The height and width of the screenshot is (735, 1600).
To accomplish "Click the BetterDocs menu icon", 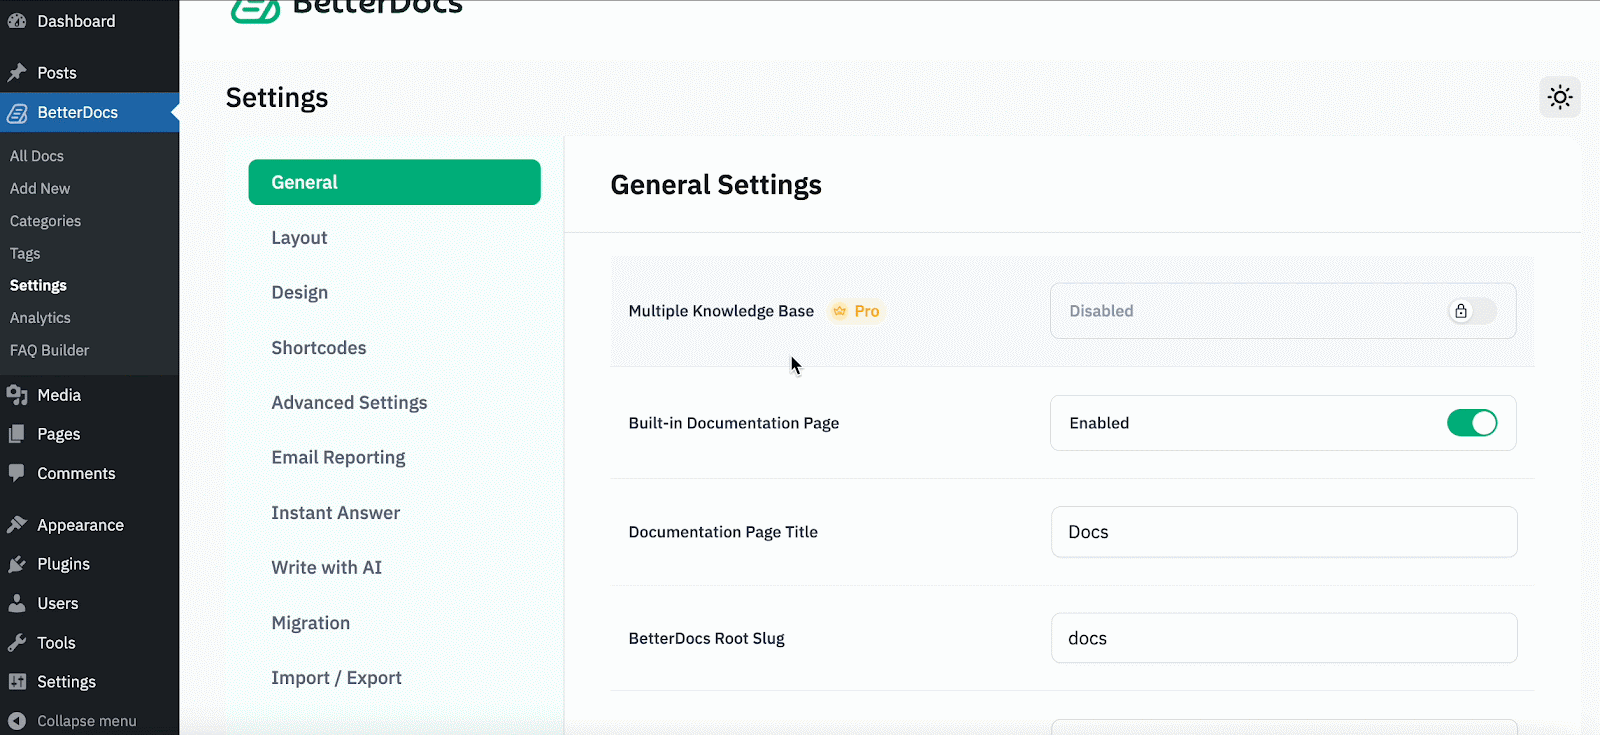I will coord(17,113).
